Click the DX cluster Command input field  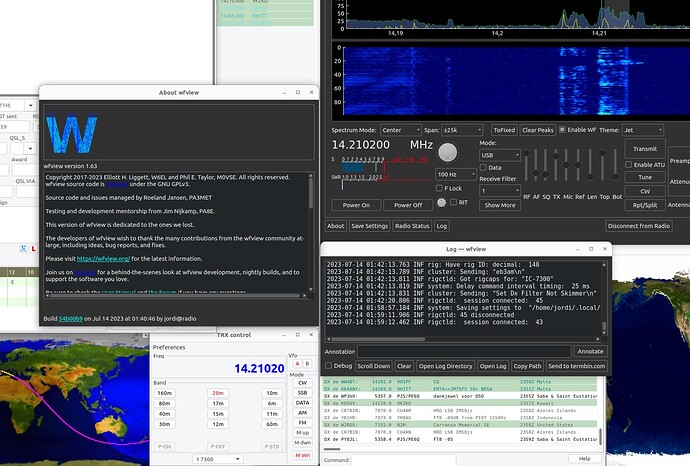pyautogui.click(x=403, y=460)
